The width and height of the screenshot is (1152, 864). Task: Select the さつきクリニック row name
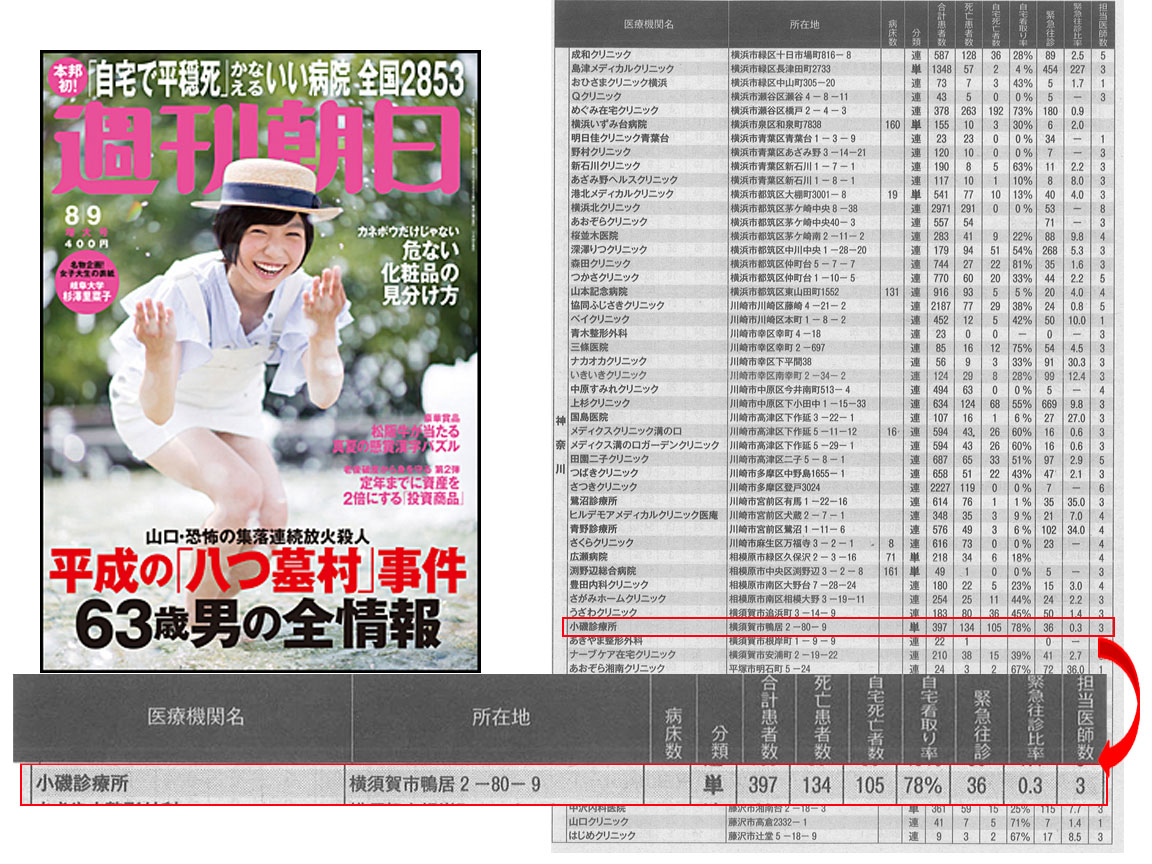[605, 487]
